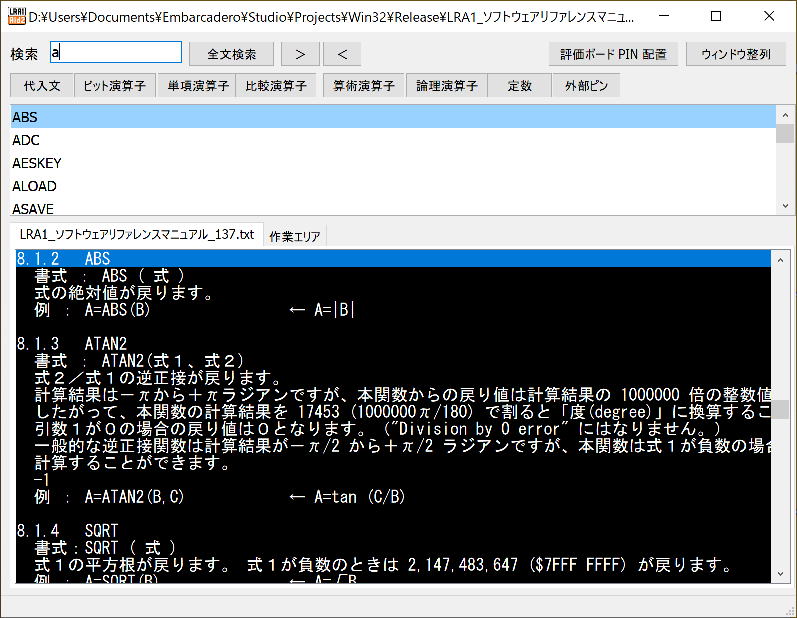The width and height of the screenshot is (797, 618).
Task: Click the 8.1.3 ATAN2 heading line
Action: 72,344
